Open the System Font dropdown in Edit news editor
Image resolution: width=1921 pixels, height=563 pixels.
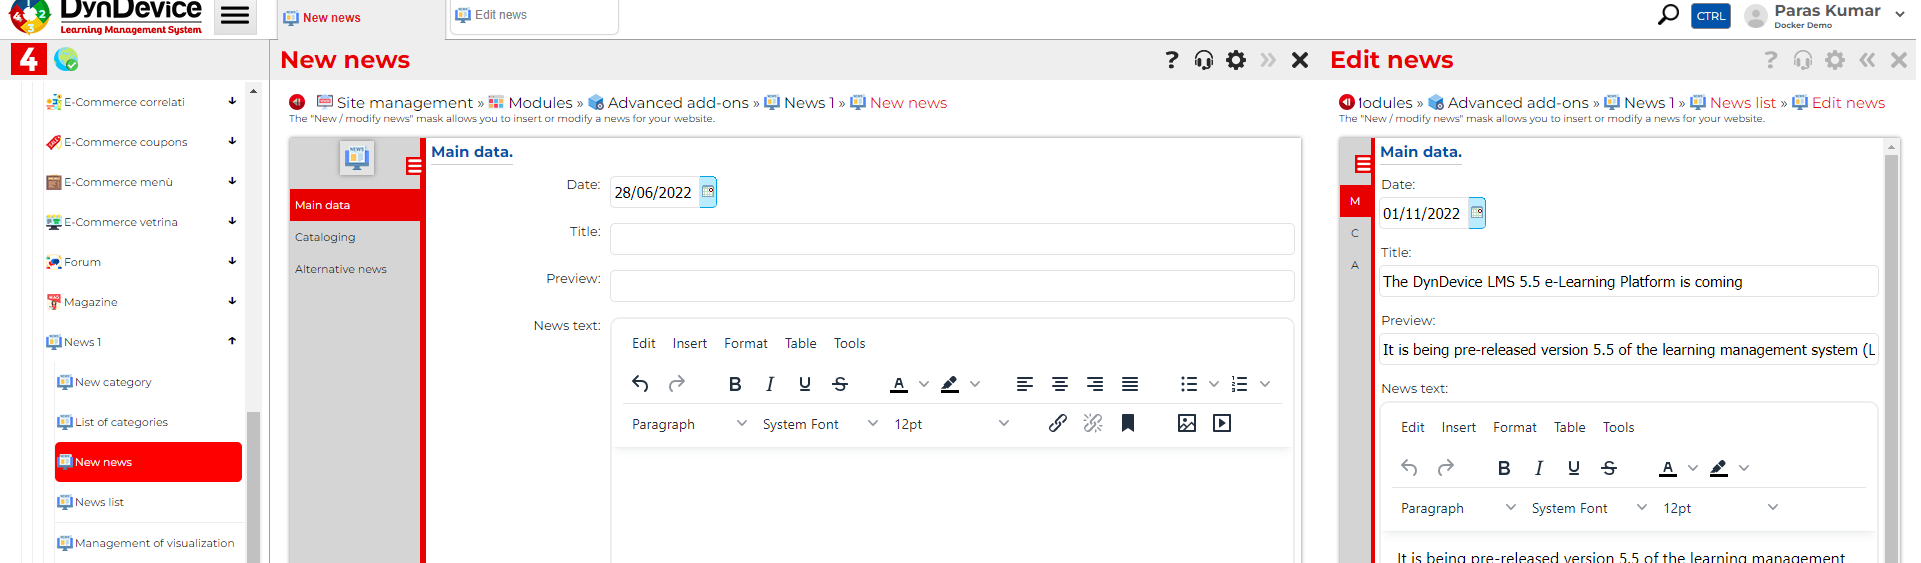click(x=1587, y=508)
